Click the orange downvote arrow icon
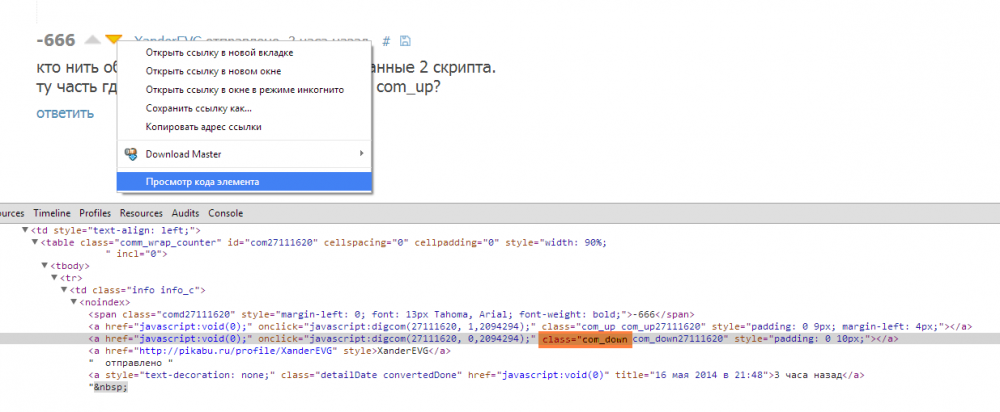The image size is (1000, 412). [113, 41]
